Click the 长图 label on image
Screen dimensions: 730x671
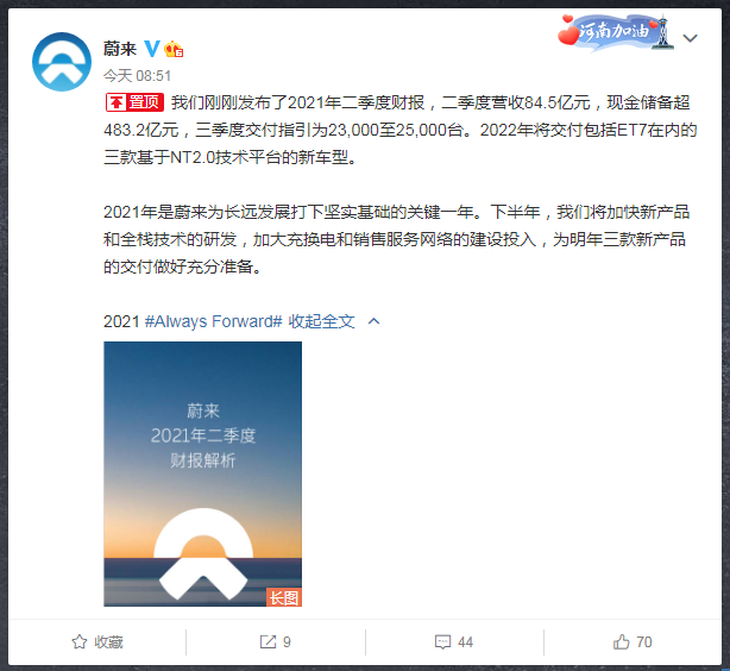coord(284,597)
